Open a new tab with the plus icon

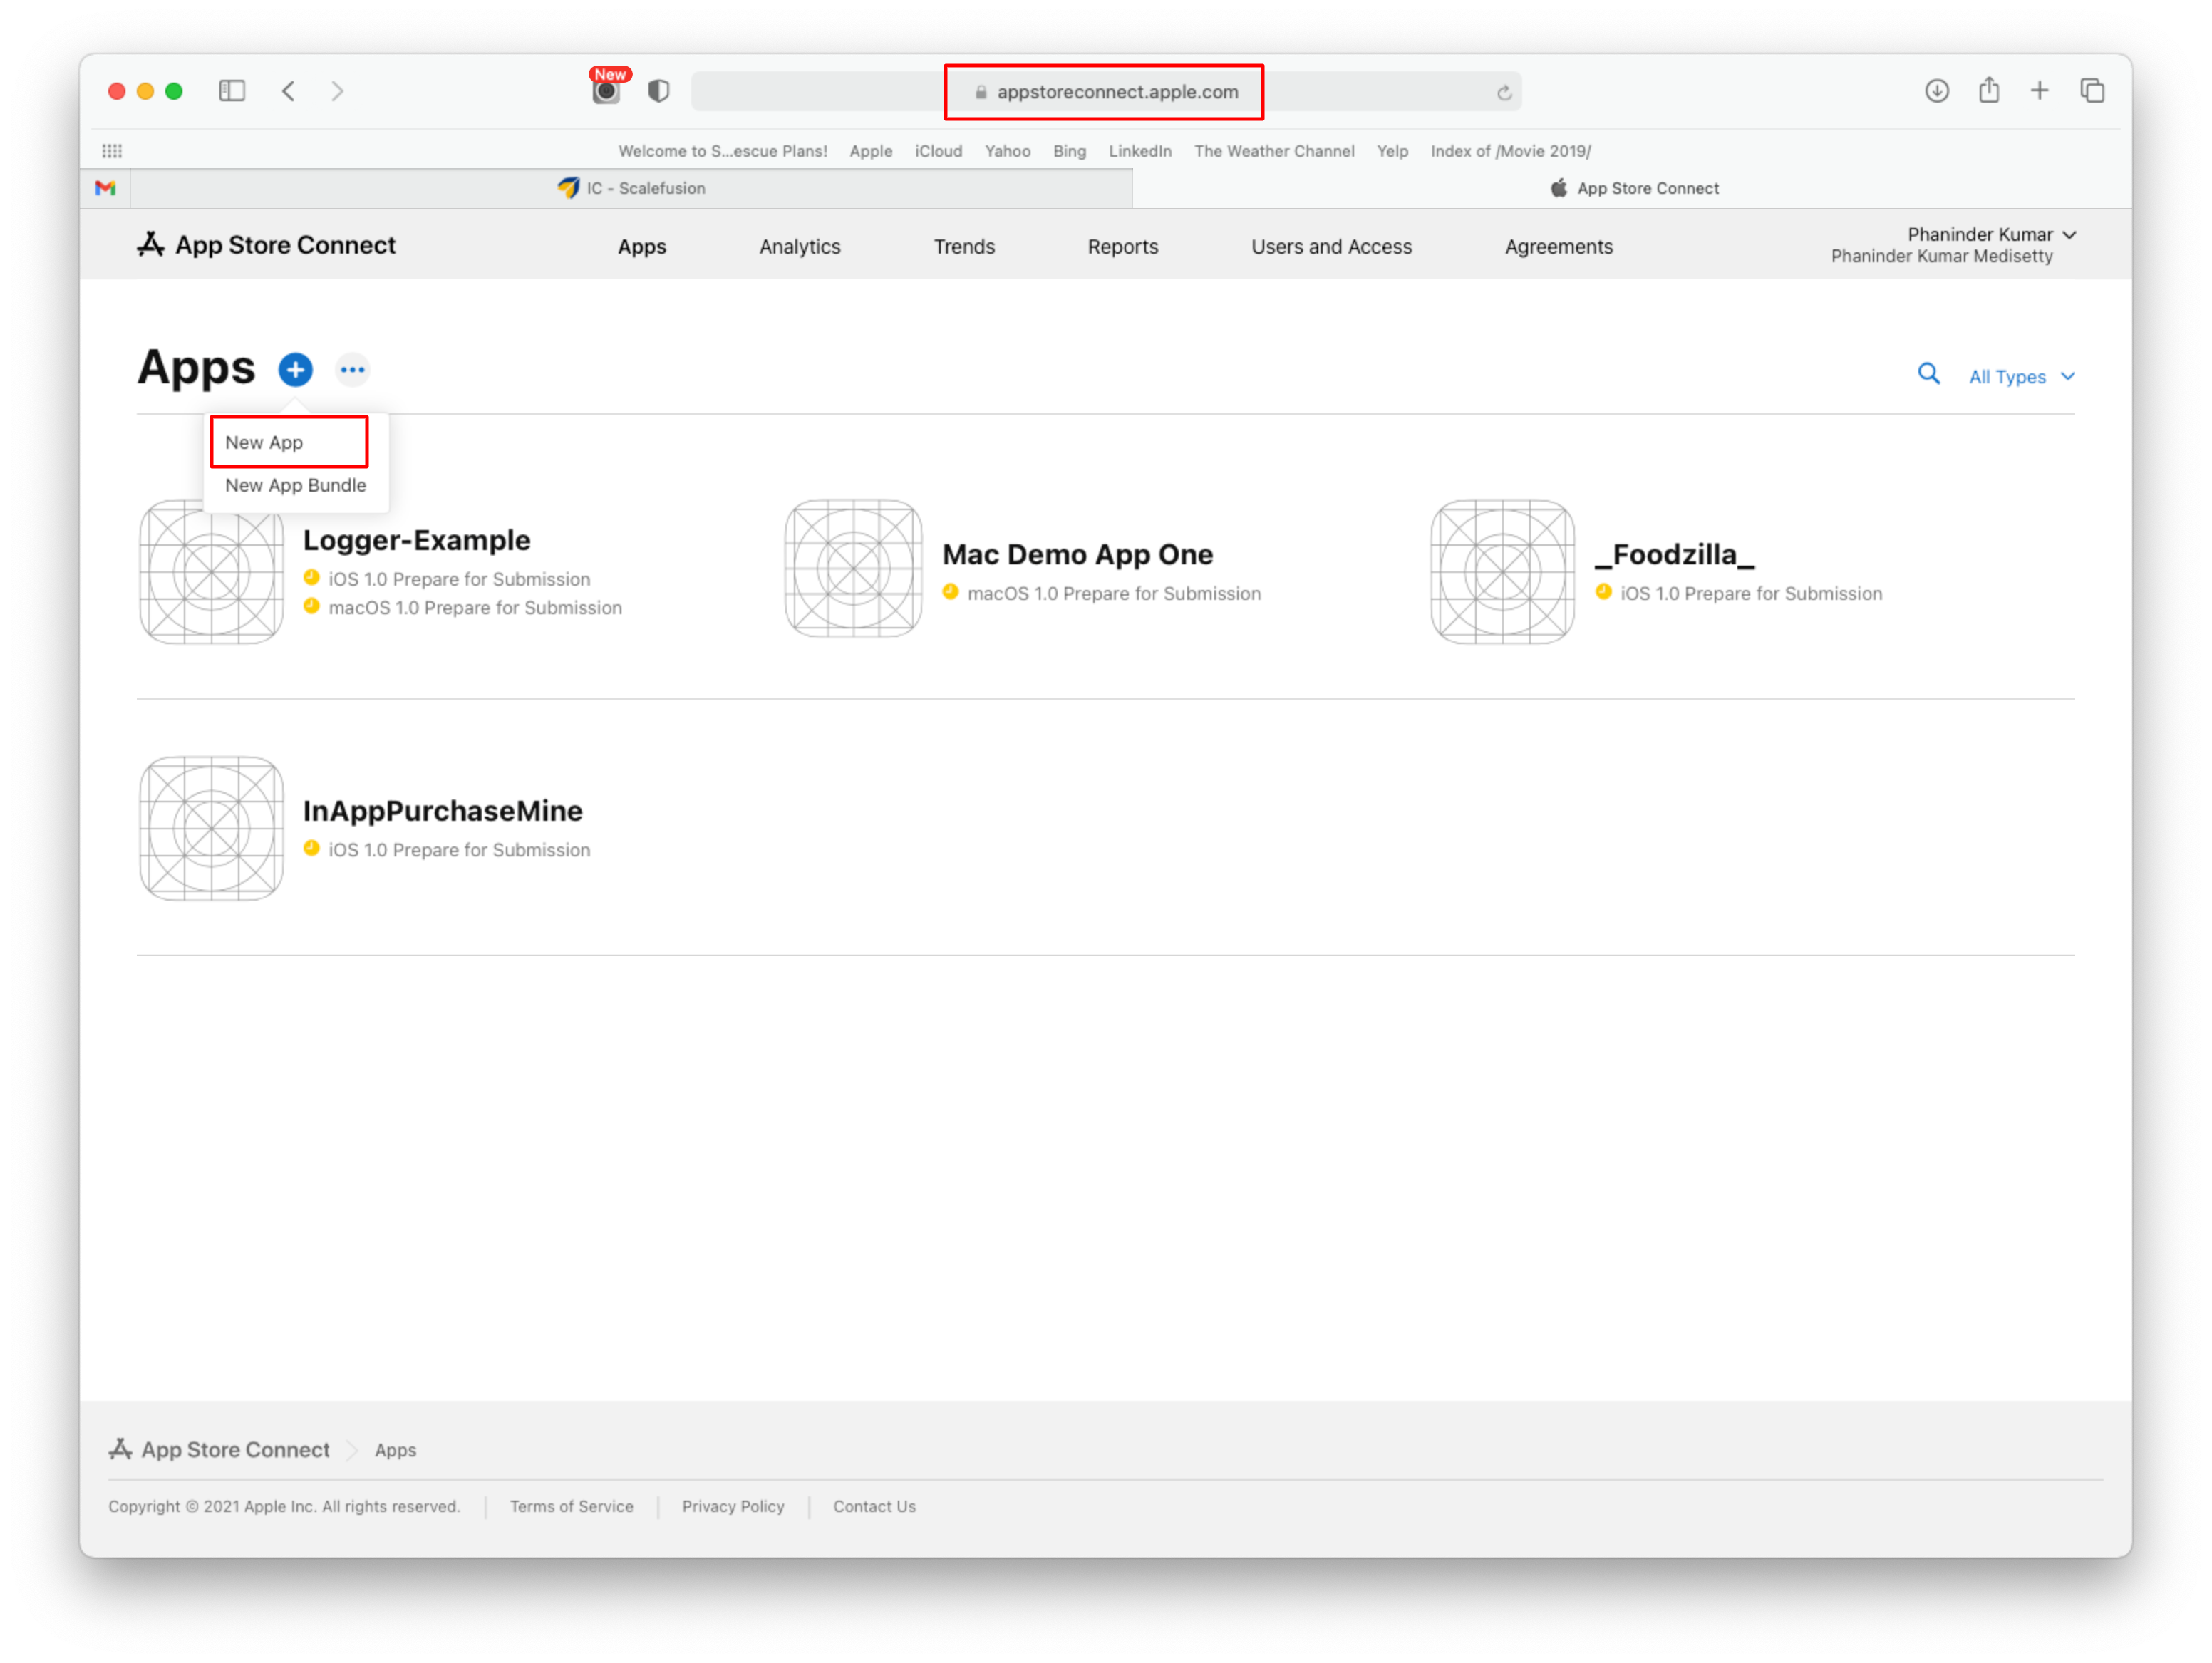click(x=2039, y=91)
